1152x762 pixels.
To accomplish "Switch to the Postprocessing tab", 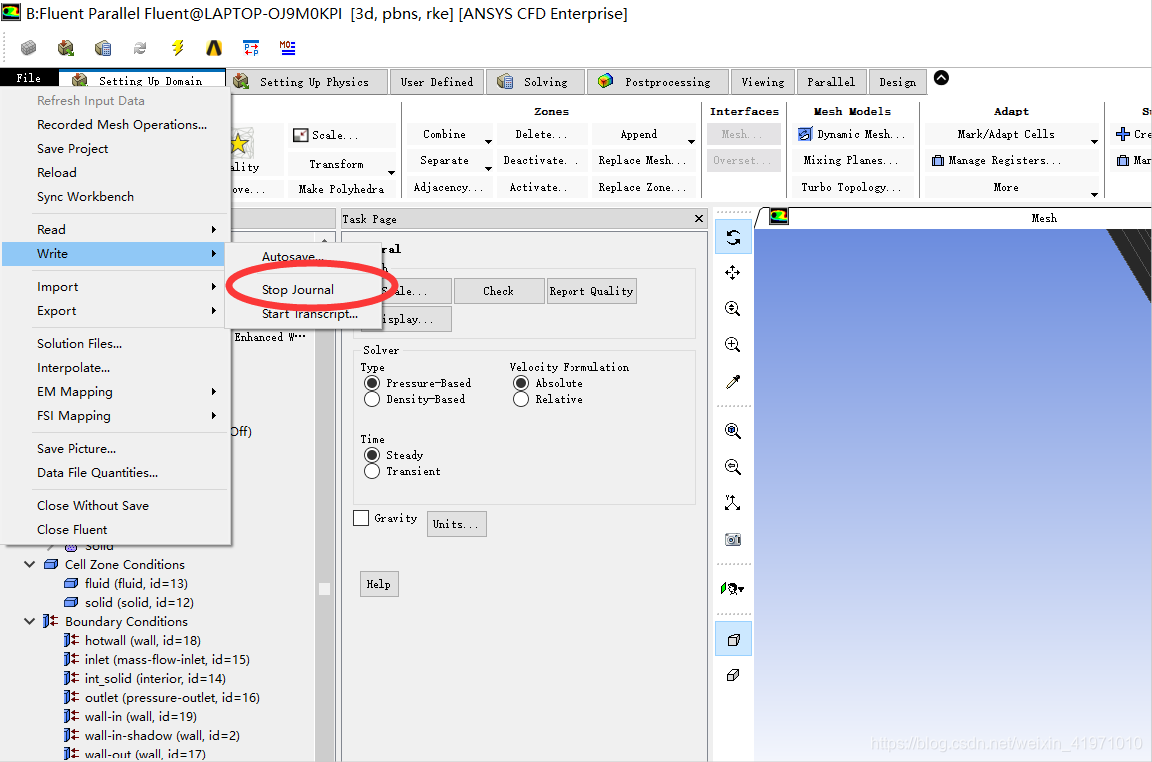I will (x=658, y=82).
